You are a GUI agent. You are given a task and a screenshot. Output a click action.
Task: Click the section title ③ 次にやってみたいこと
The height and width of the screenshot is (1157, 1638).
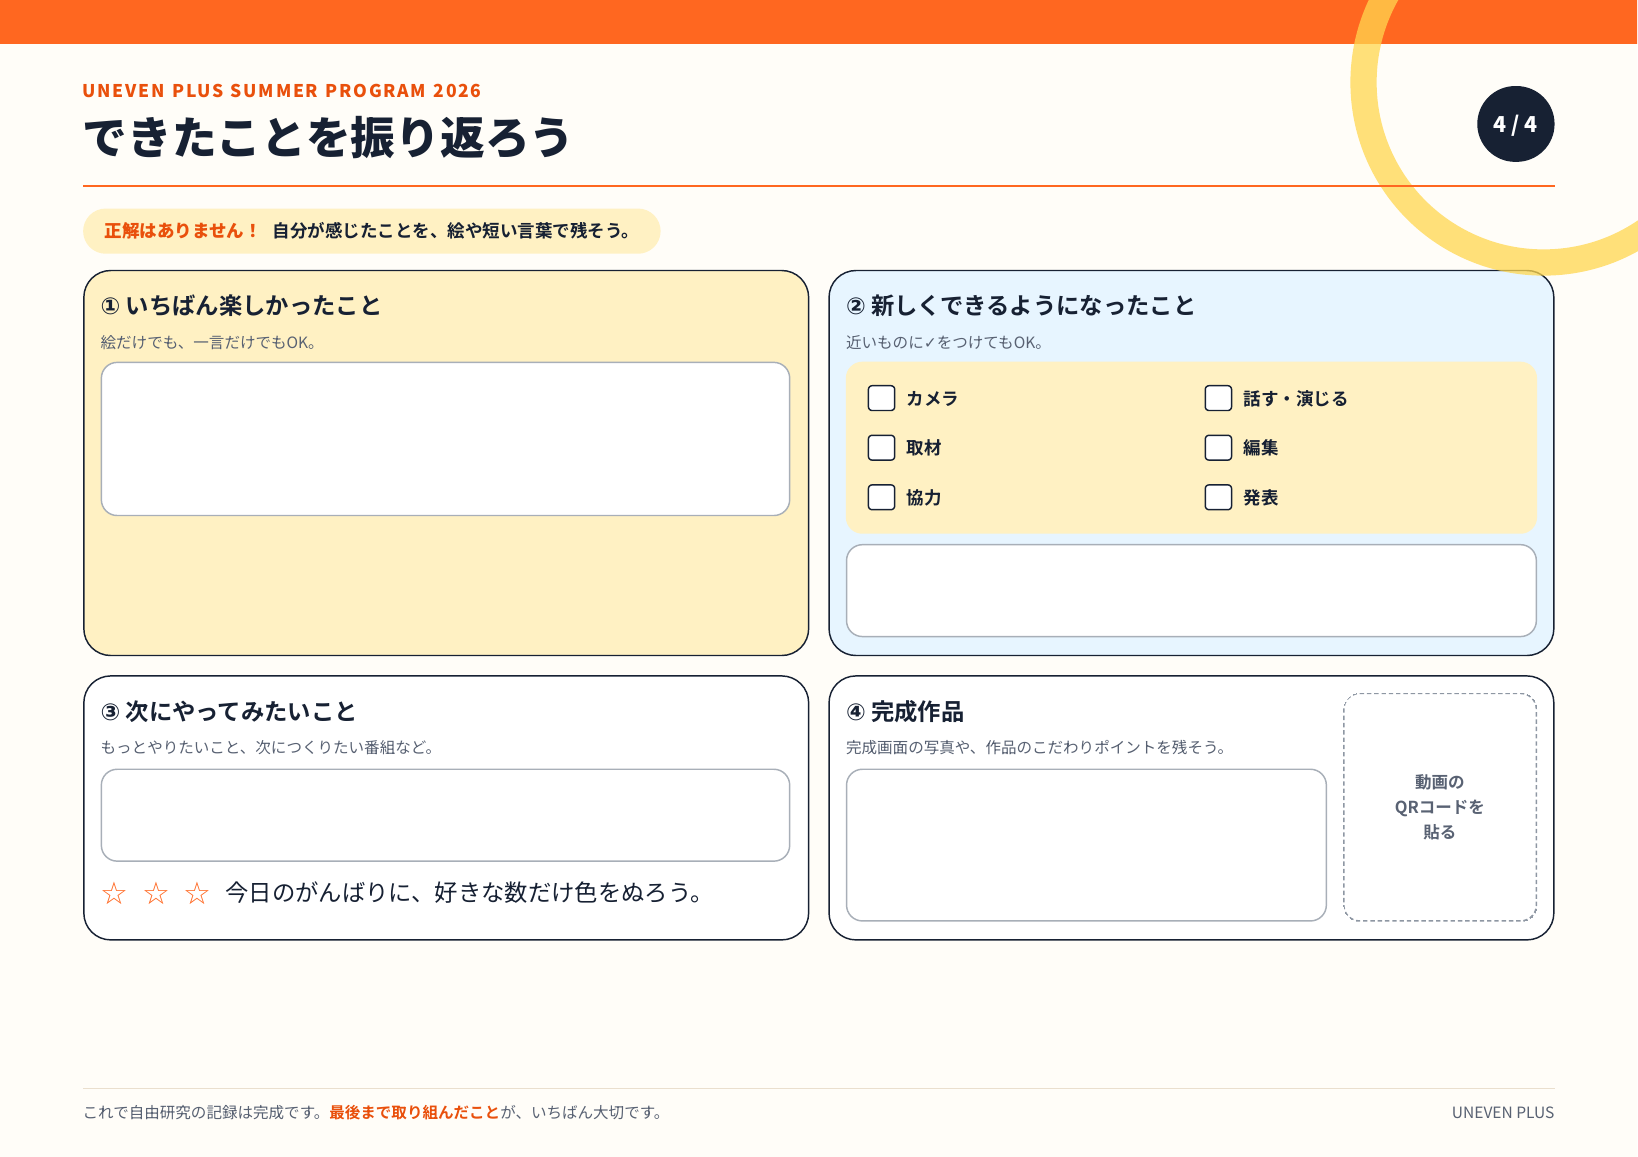pyautogui.click(x=229, y=712)
